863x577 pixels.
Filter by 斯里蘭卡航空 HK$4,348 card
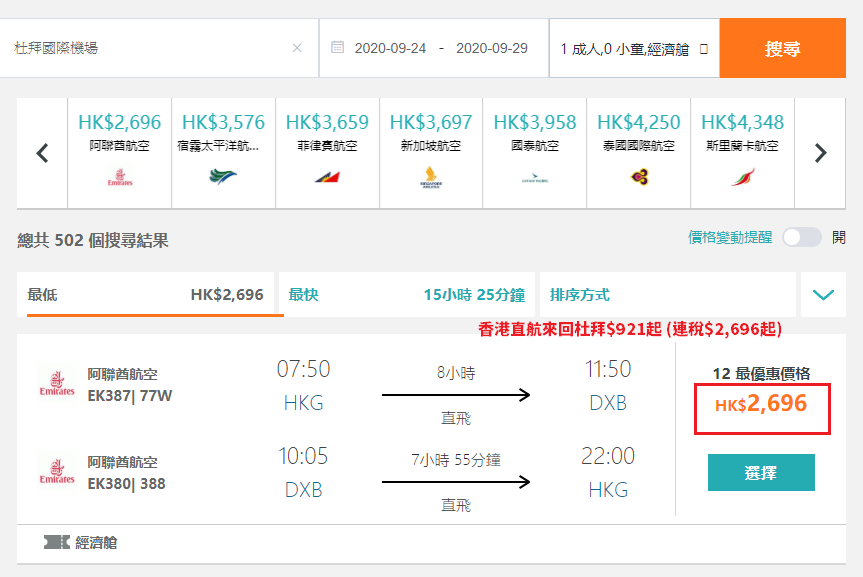pyautogui.click(x=742, y=153)
